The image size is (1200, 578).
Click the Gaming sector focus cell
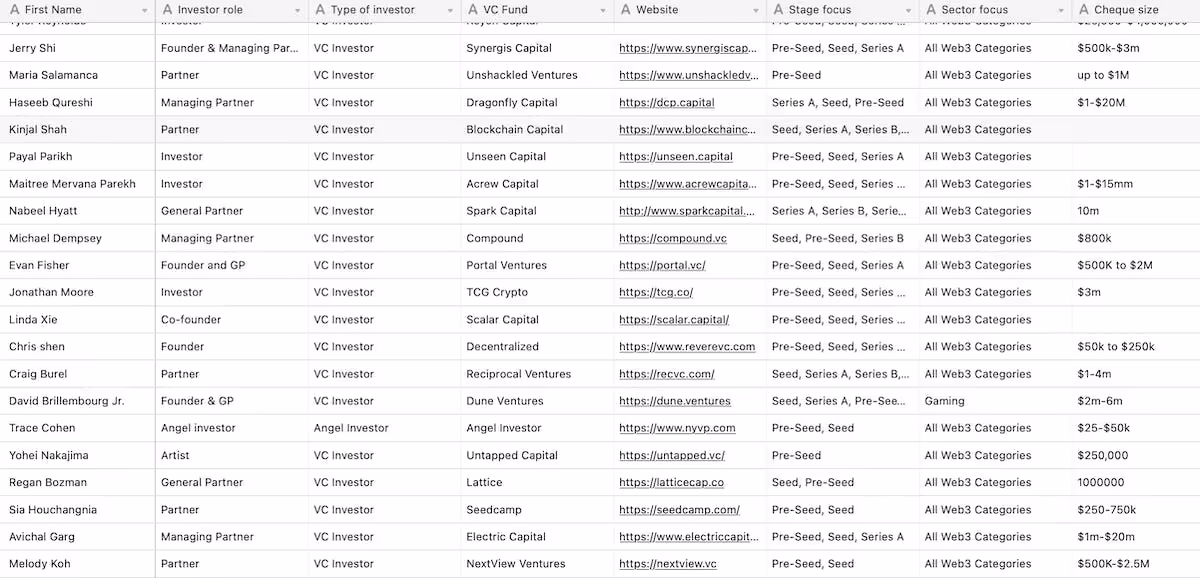tap(995, 401)
